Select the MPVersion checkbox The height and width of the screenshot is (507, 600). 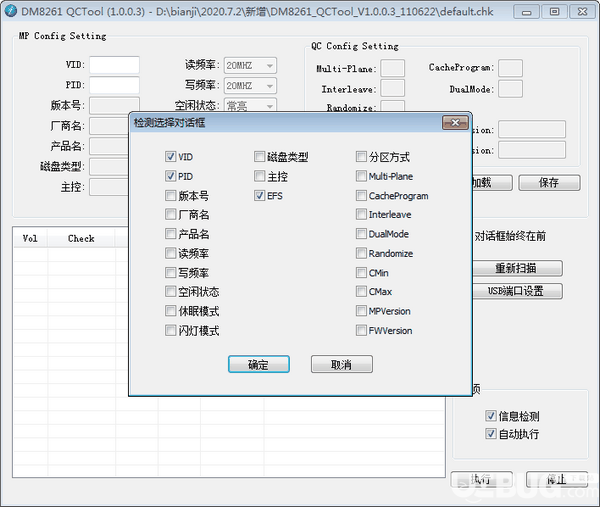click(x=361, y=311)
